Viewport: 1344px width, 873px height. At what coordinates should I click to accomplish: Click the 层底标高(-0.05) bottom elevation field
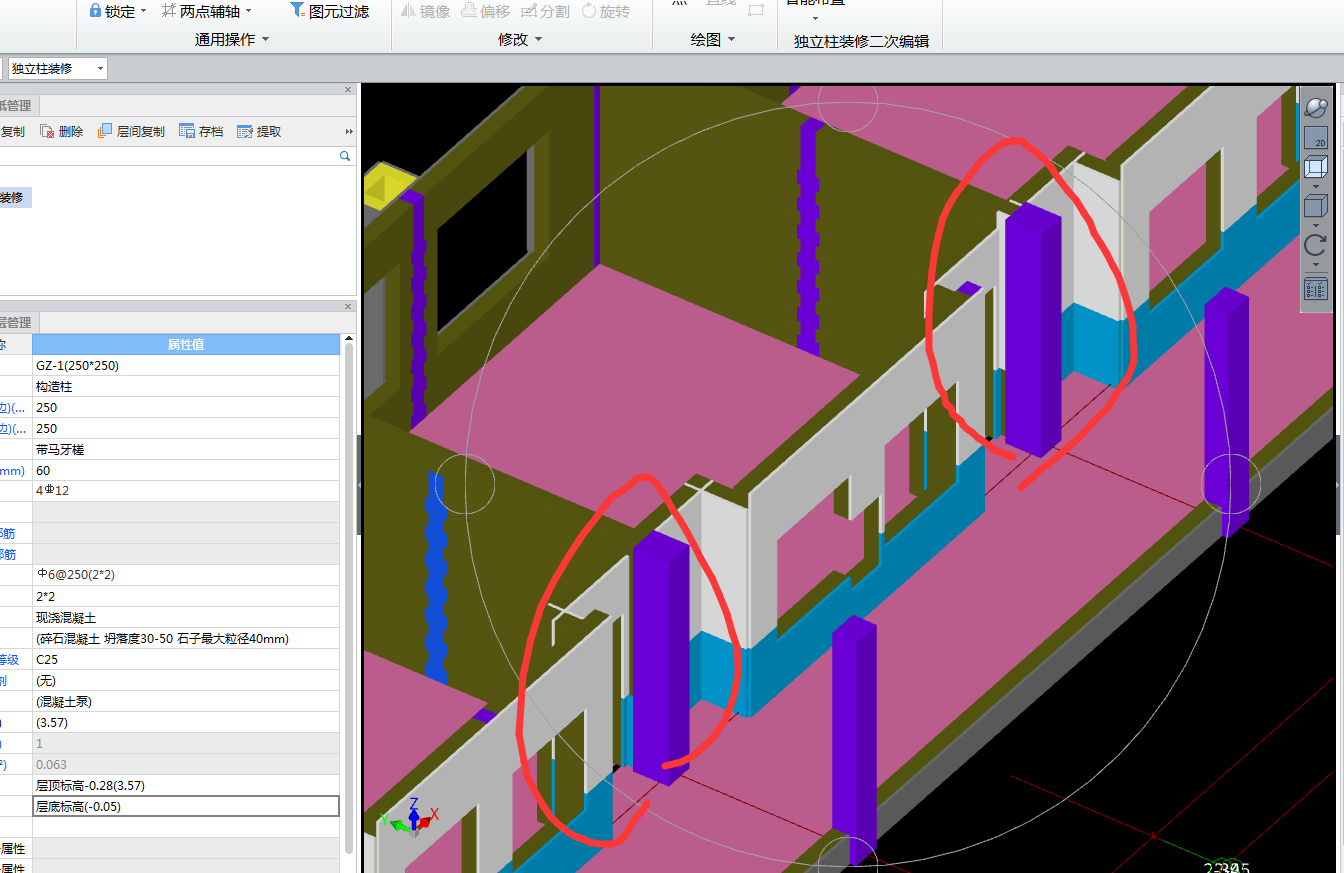[186, 806]
